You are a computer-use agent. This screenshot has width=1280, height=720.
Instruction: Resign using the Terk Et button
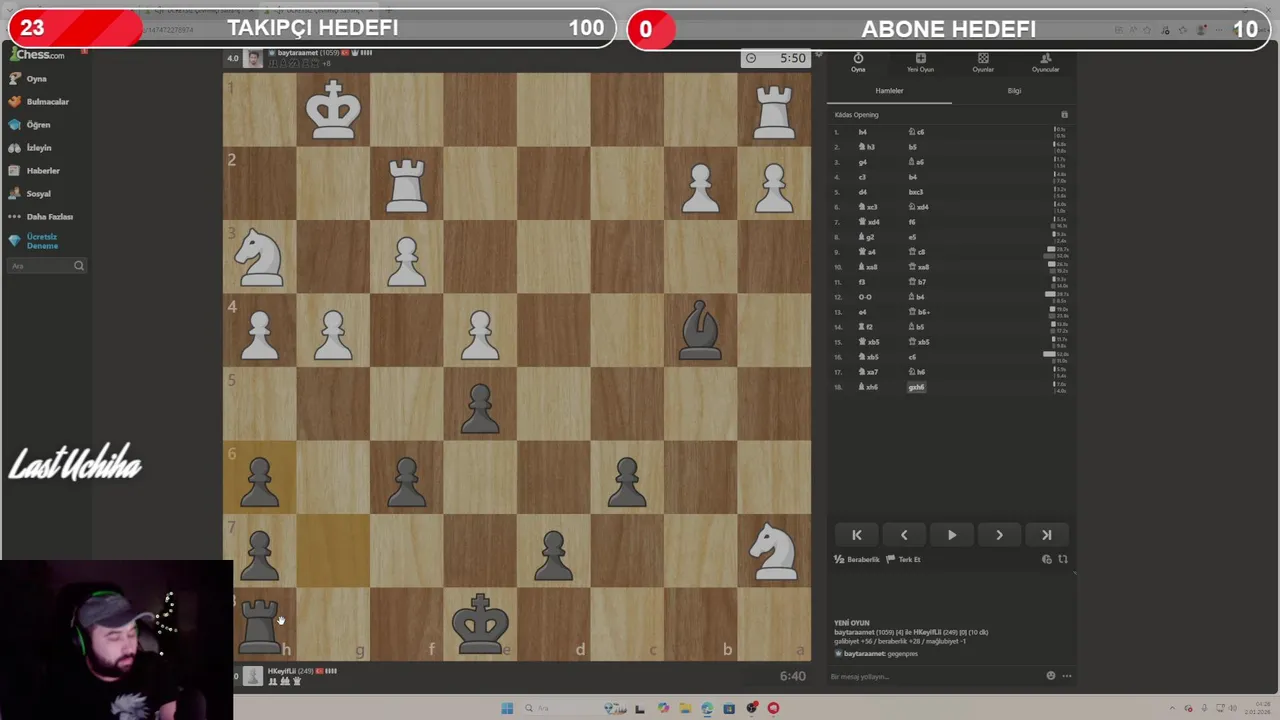pyautogui.click(x=903, y=560)
